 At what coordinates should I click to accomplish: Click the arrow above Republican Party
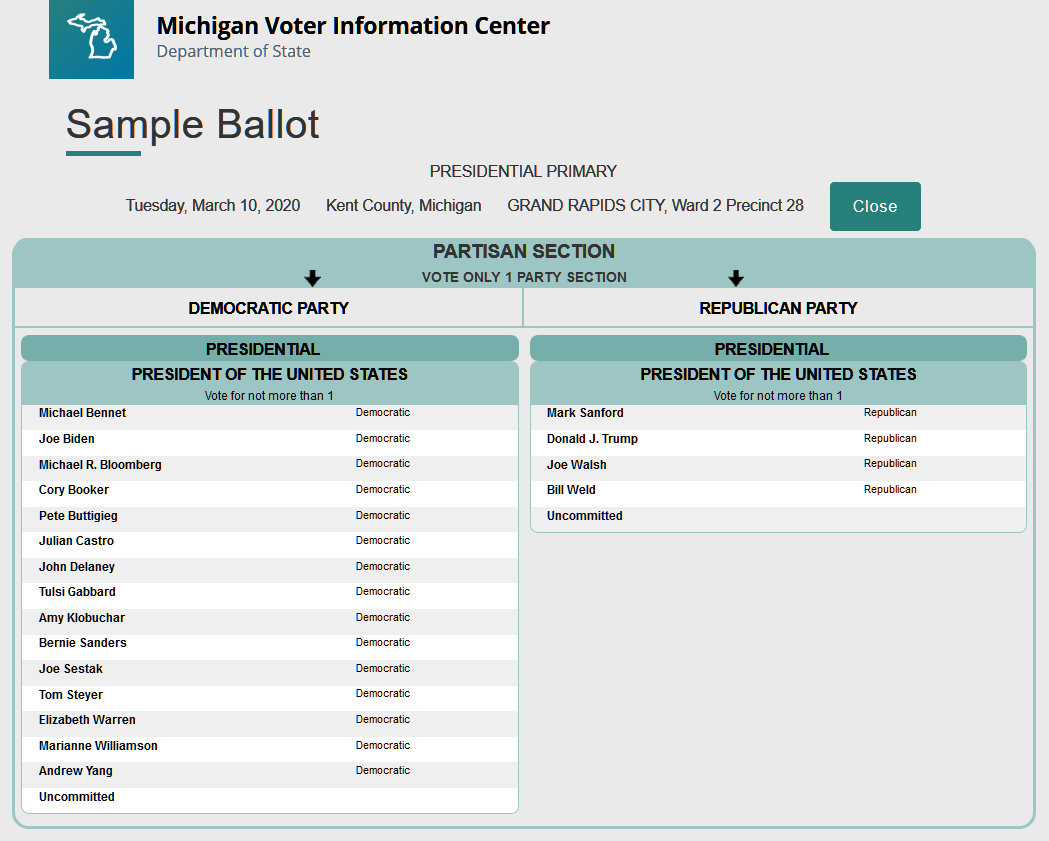pyautogui.click(x=736, y=277)
